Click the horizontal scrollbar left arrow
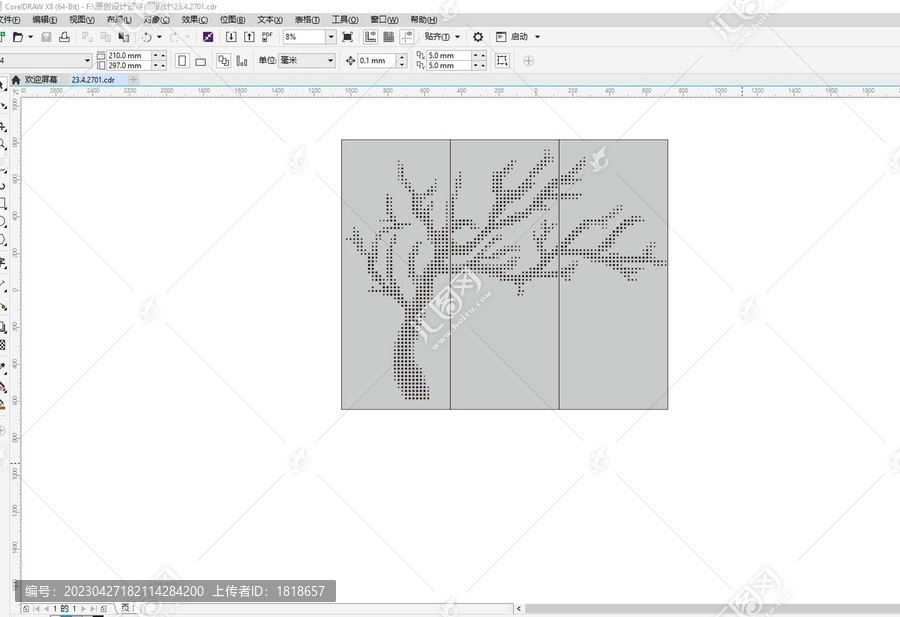 (519, 608)
